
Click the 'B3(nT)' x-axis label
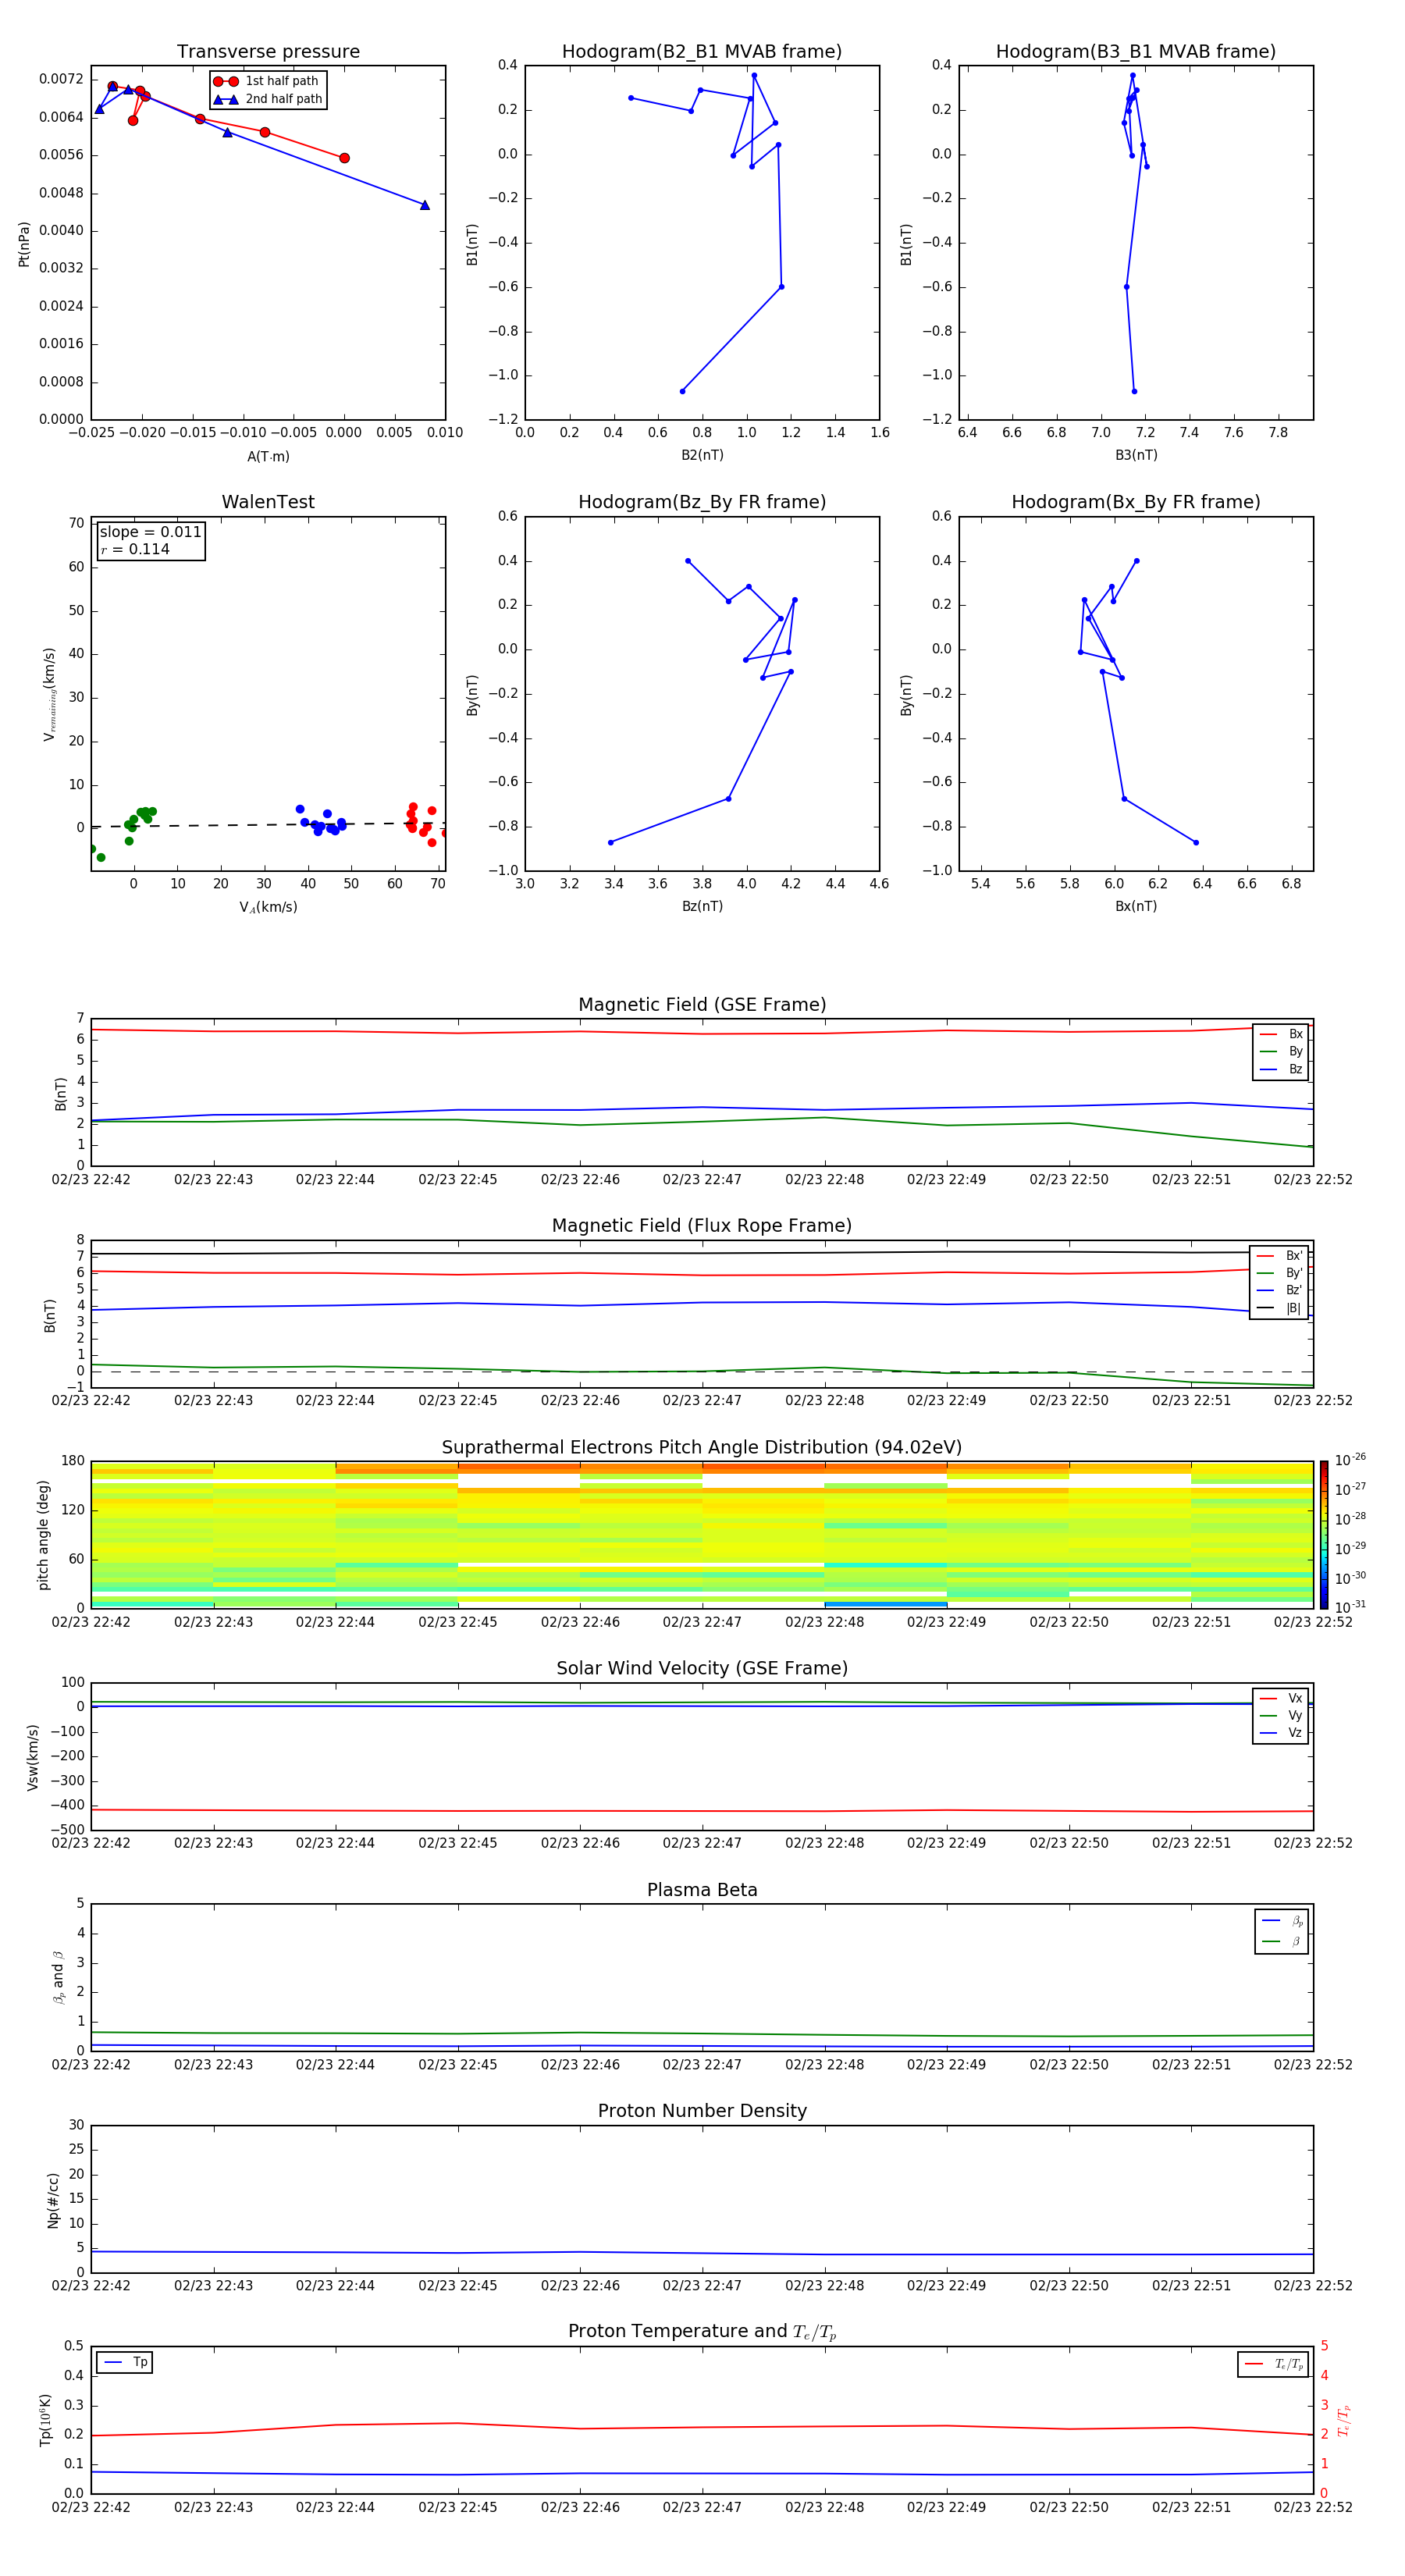click(x=1136, y=455)
